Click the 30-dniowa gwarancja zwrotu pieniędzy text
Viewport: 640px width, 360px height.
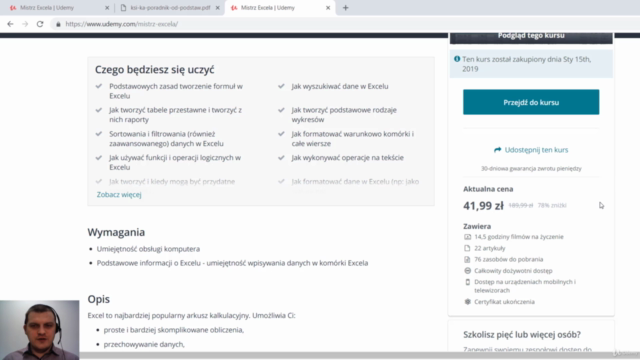[x=531, y=168]
